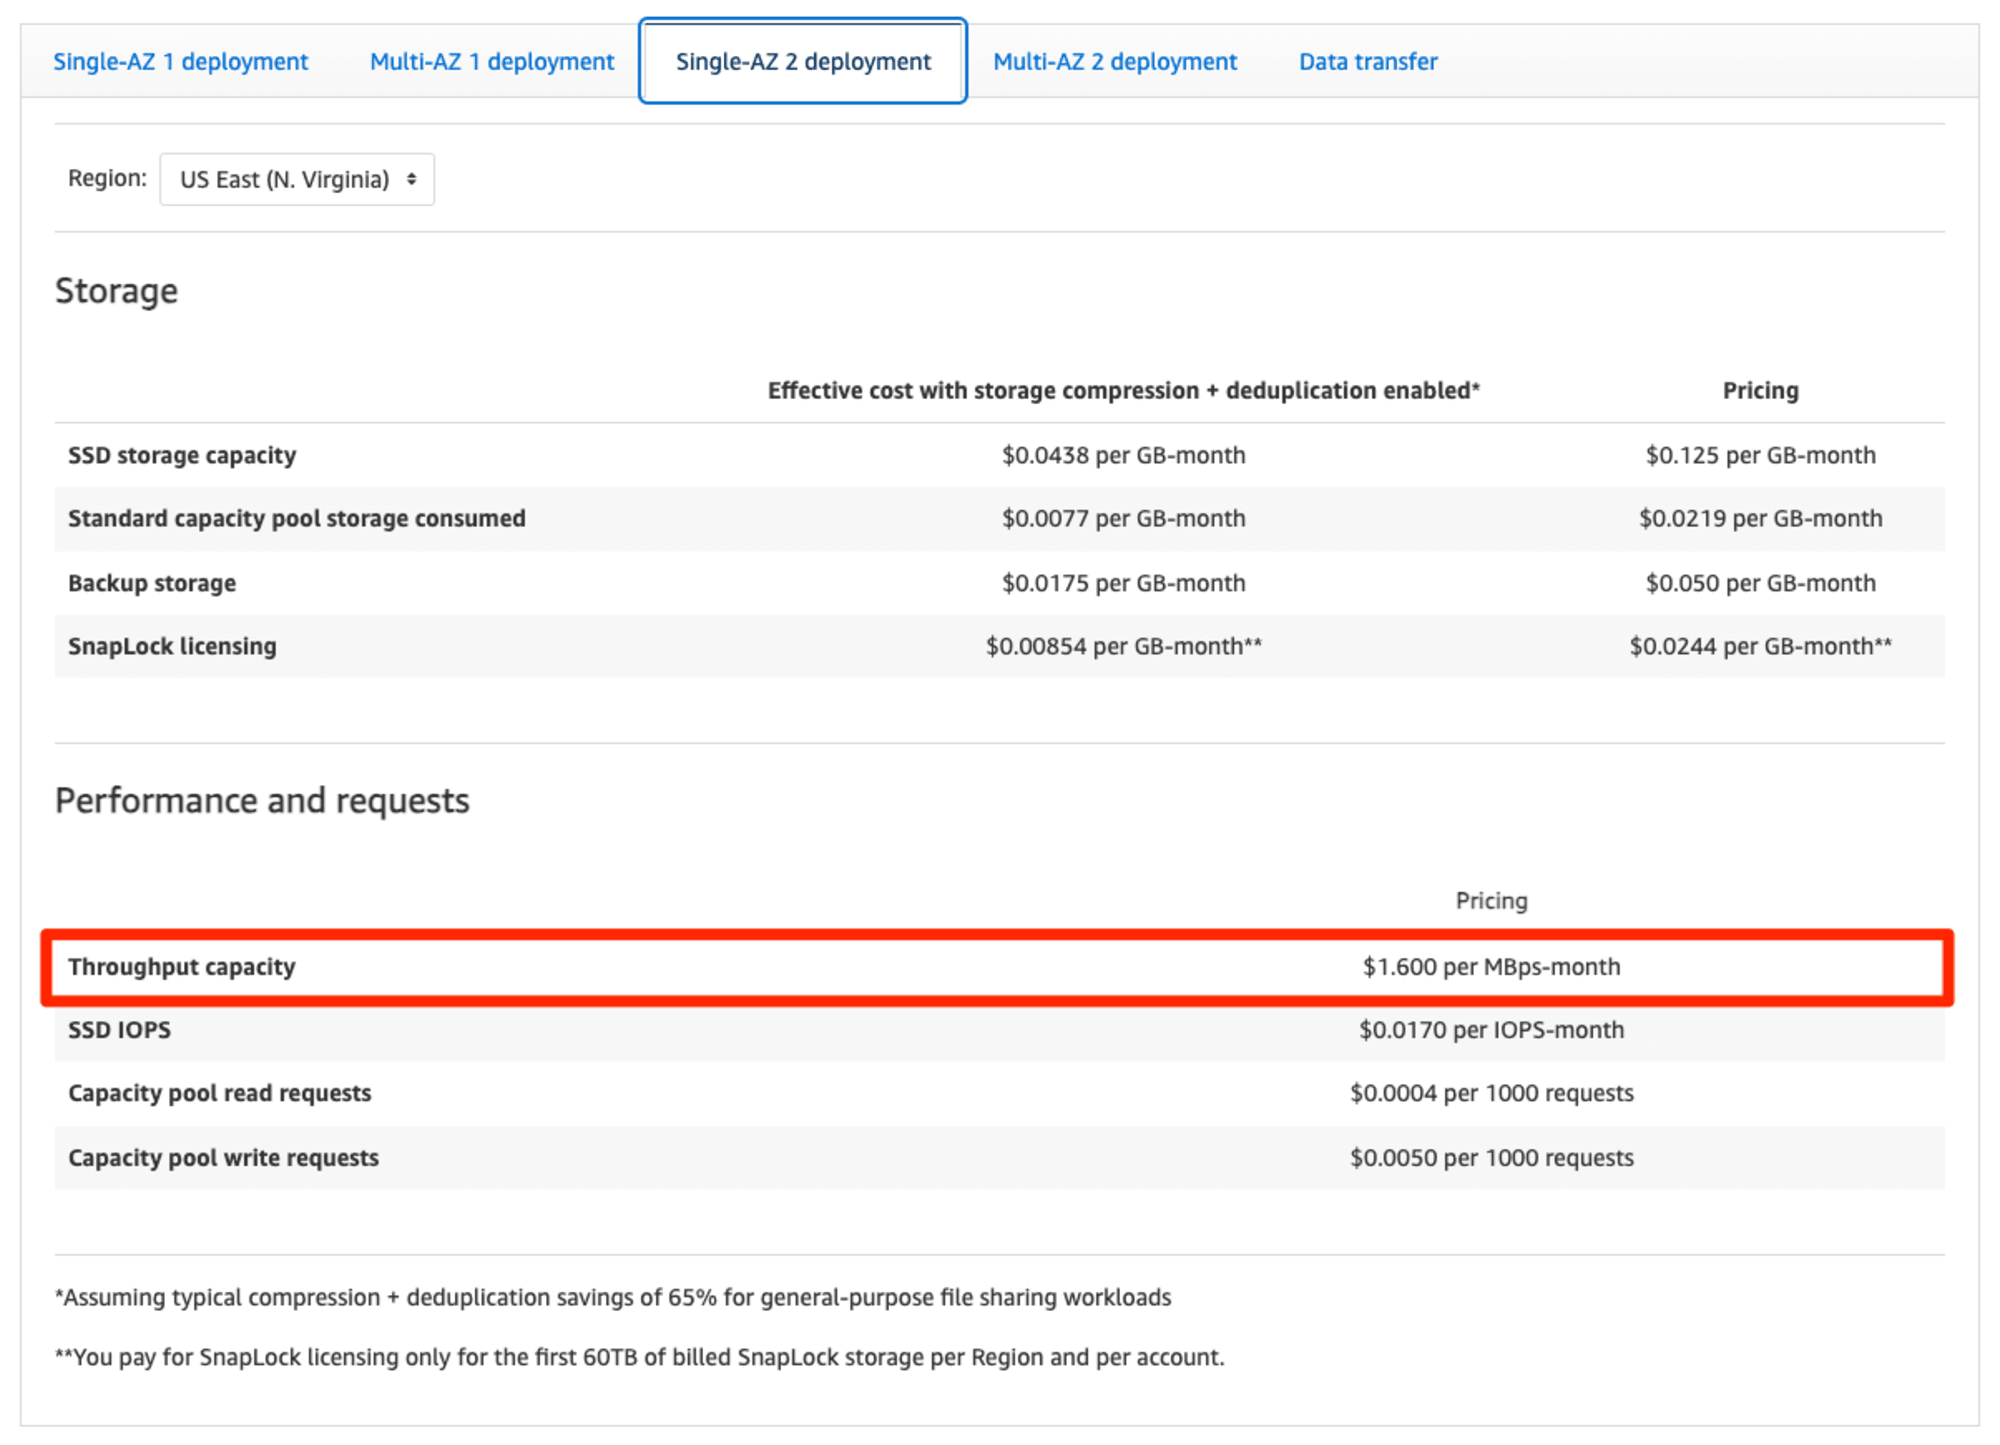Click the 65% compression savings footnote
The width and height of the screenshot is (2000, 1445).
tap(613, 1297)
